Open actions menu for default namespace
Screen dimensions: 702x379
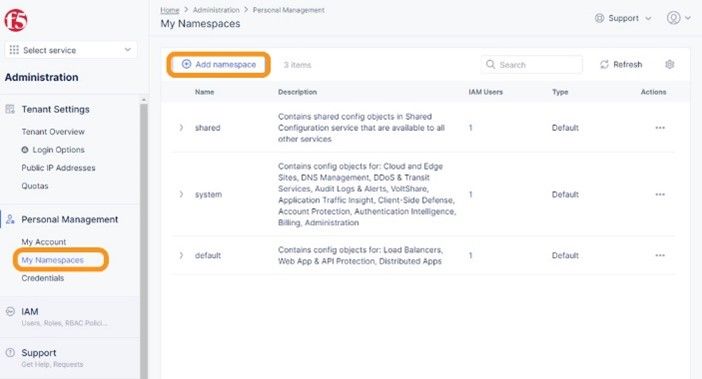click(660, 255)
